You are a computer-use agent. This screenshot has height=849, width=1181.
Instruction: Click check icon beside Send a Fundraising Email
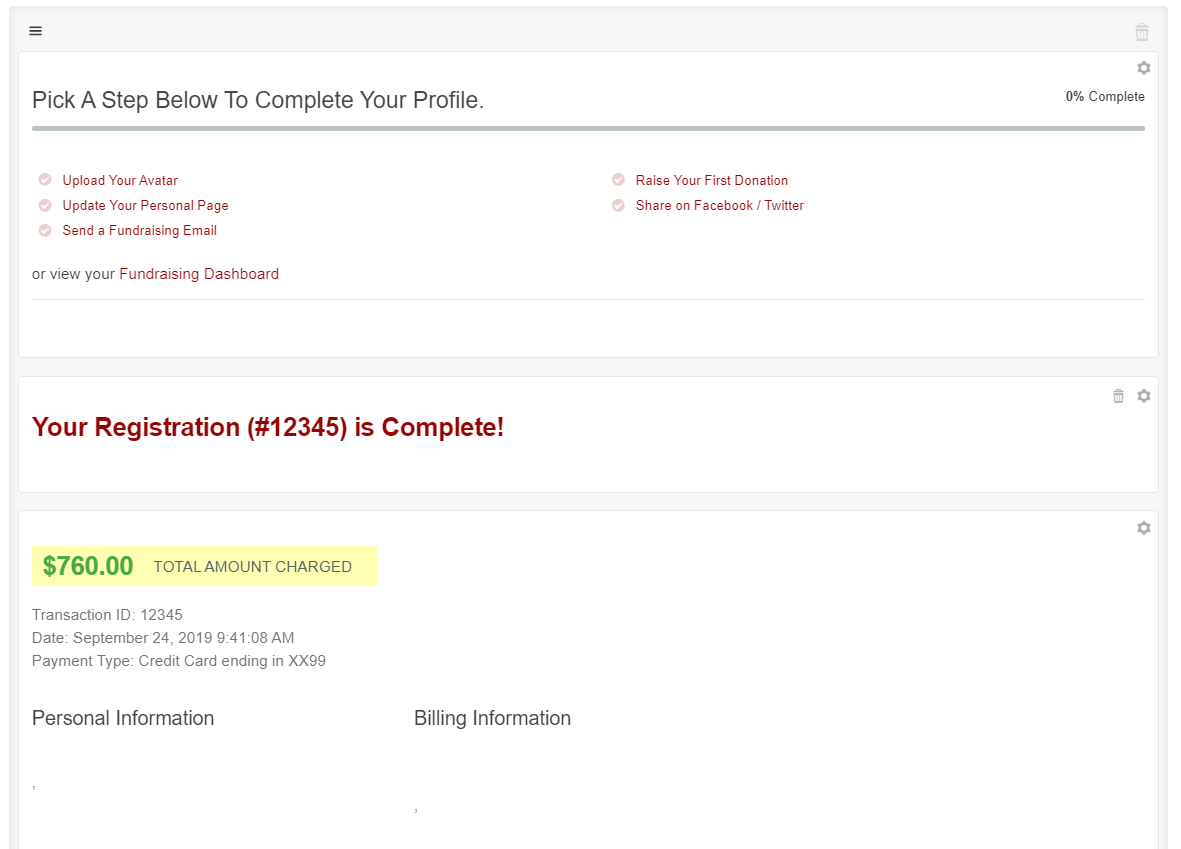[x=45, y=230]
